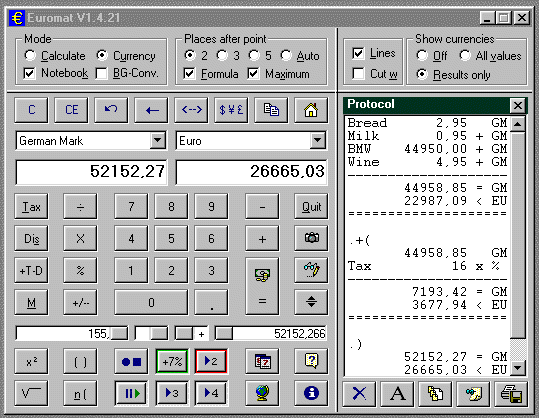The width and height of the screenshot is (539, 418).
Task: Click the backspace left-arrow button
Action: click(151, 110)
